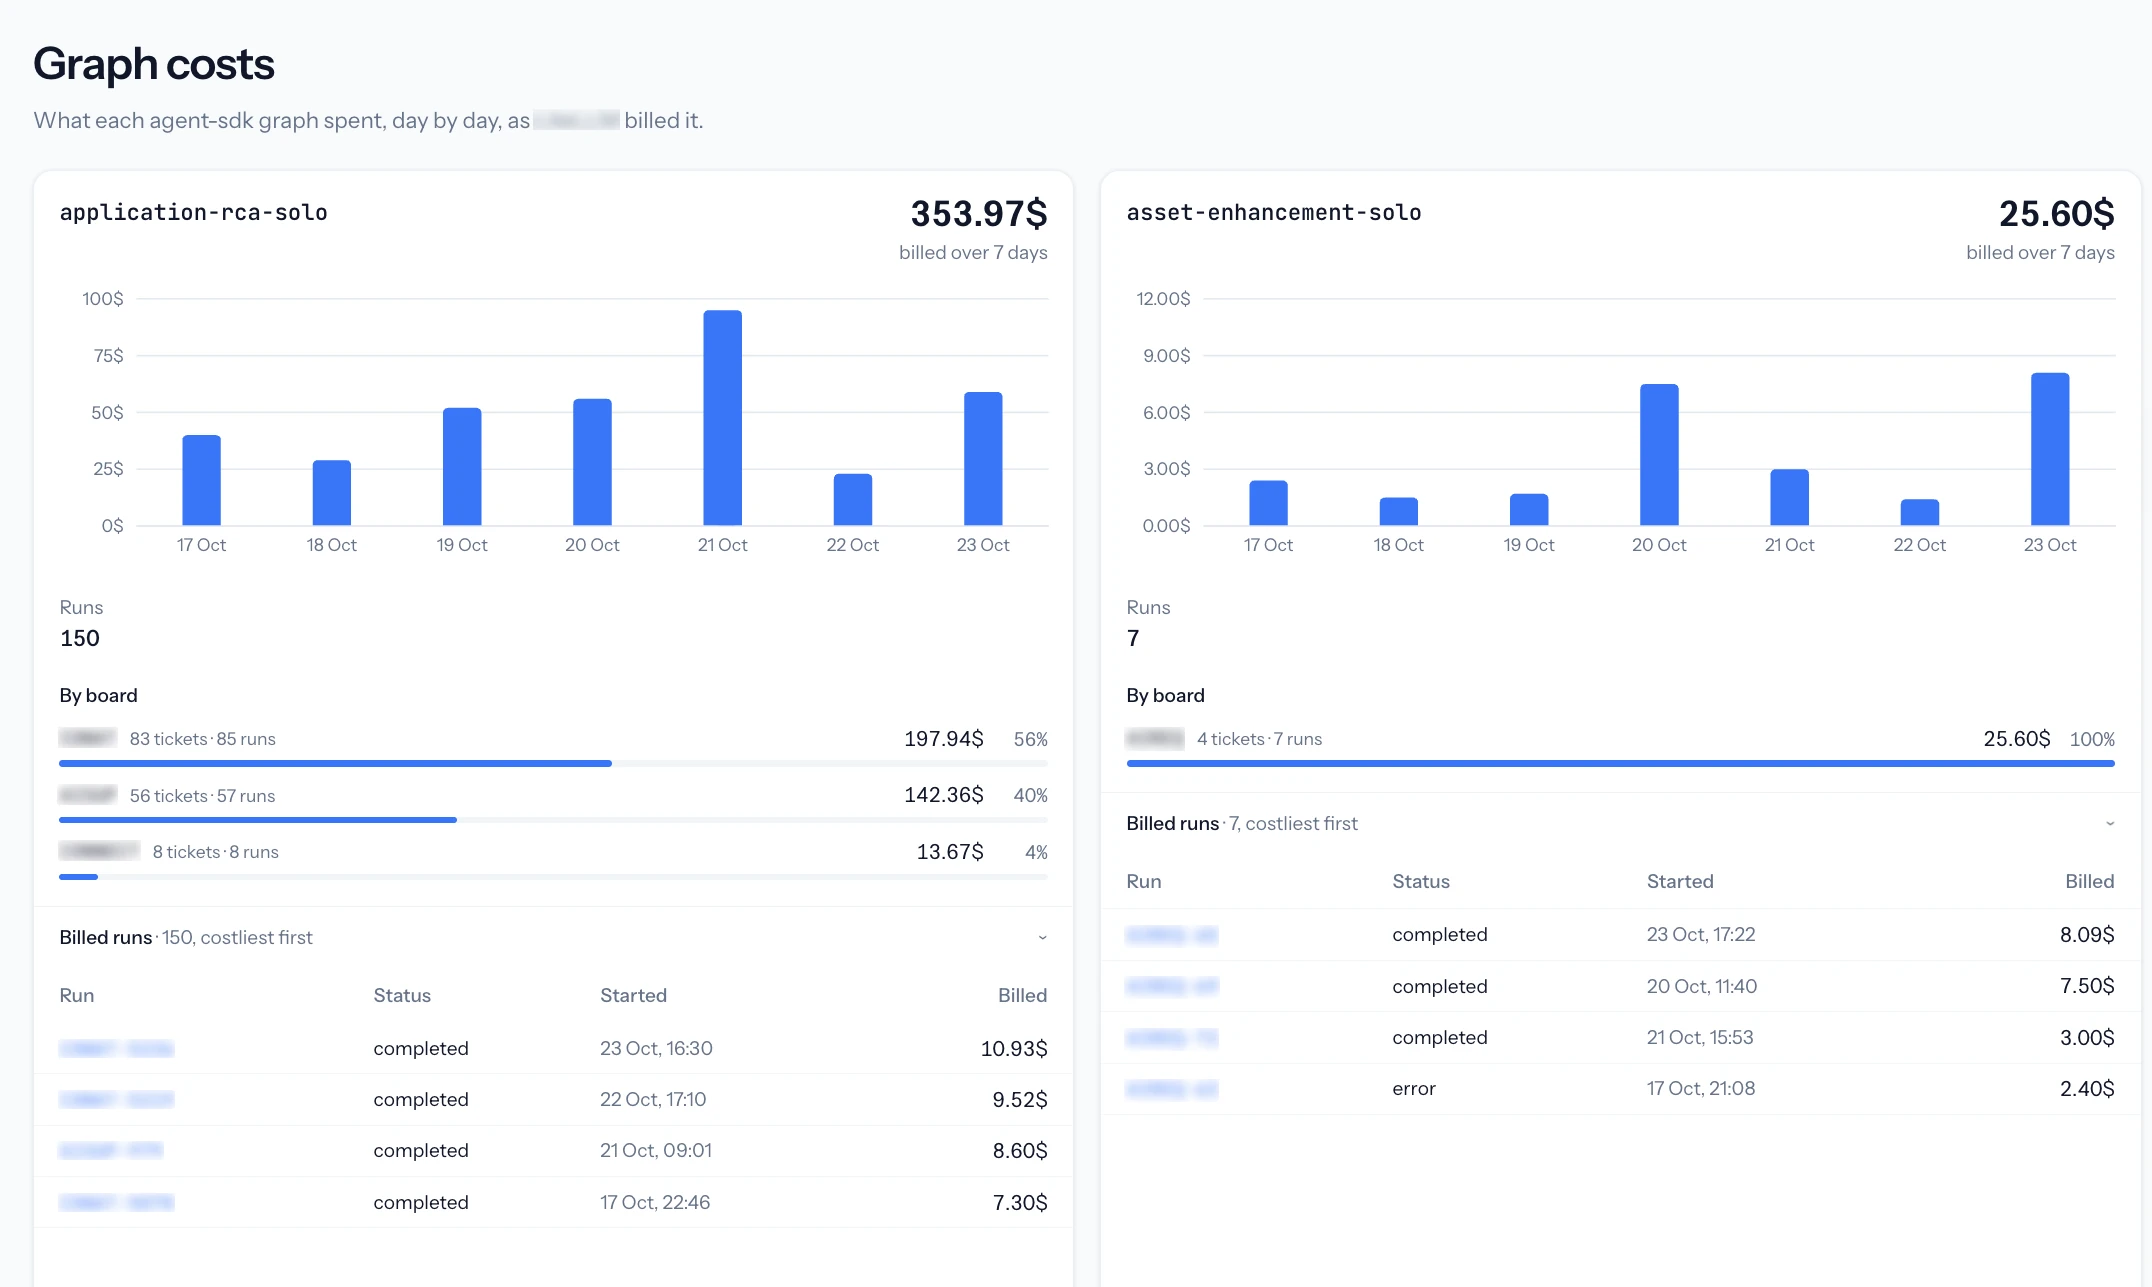The image size is (2152, 1287).
Task: Click the 21 Oct bar in asset-enhancement-solo chart
Action: pyautogui.click(x=1789, y=497)
